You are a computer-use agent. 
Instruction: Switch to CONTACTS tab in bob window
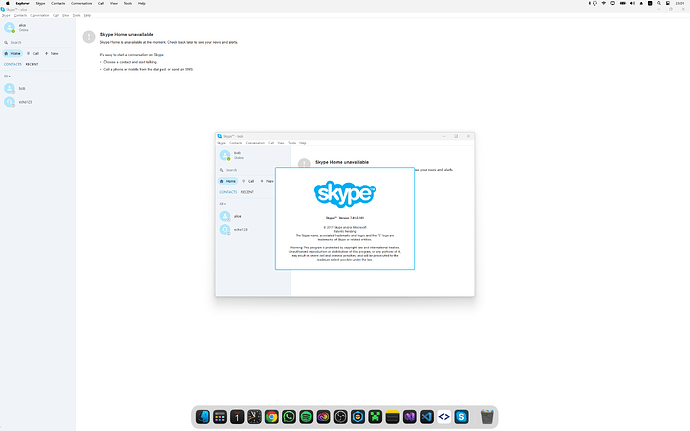tap(228, 192)
